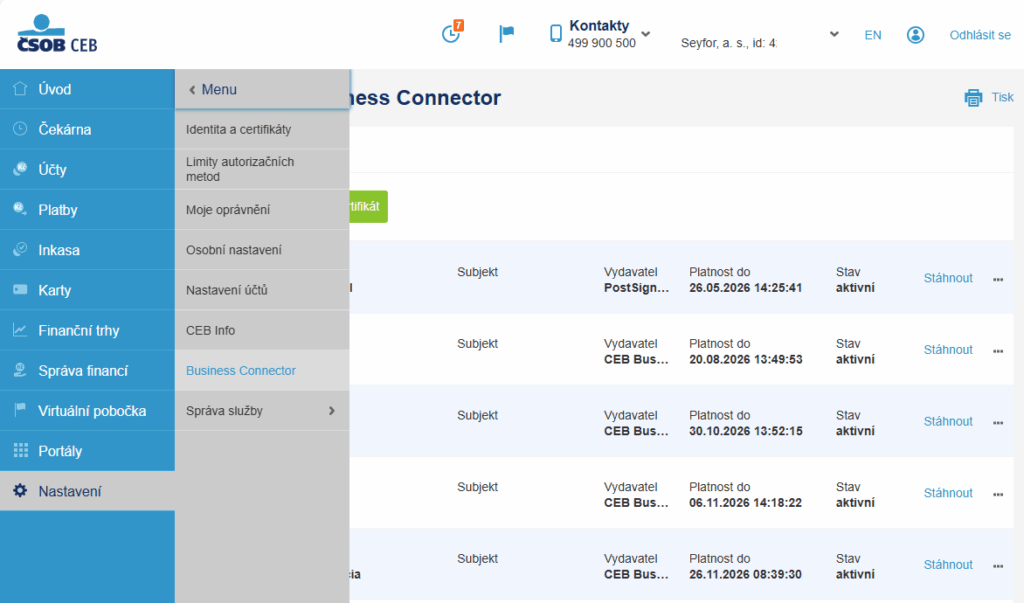Image resolution: width=1024 pixels, height=603 pixels.
Task: Click the ČSOB CEB logo
Action: (57, 34)
